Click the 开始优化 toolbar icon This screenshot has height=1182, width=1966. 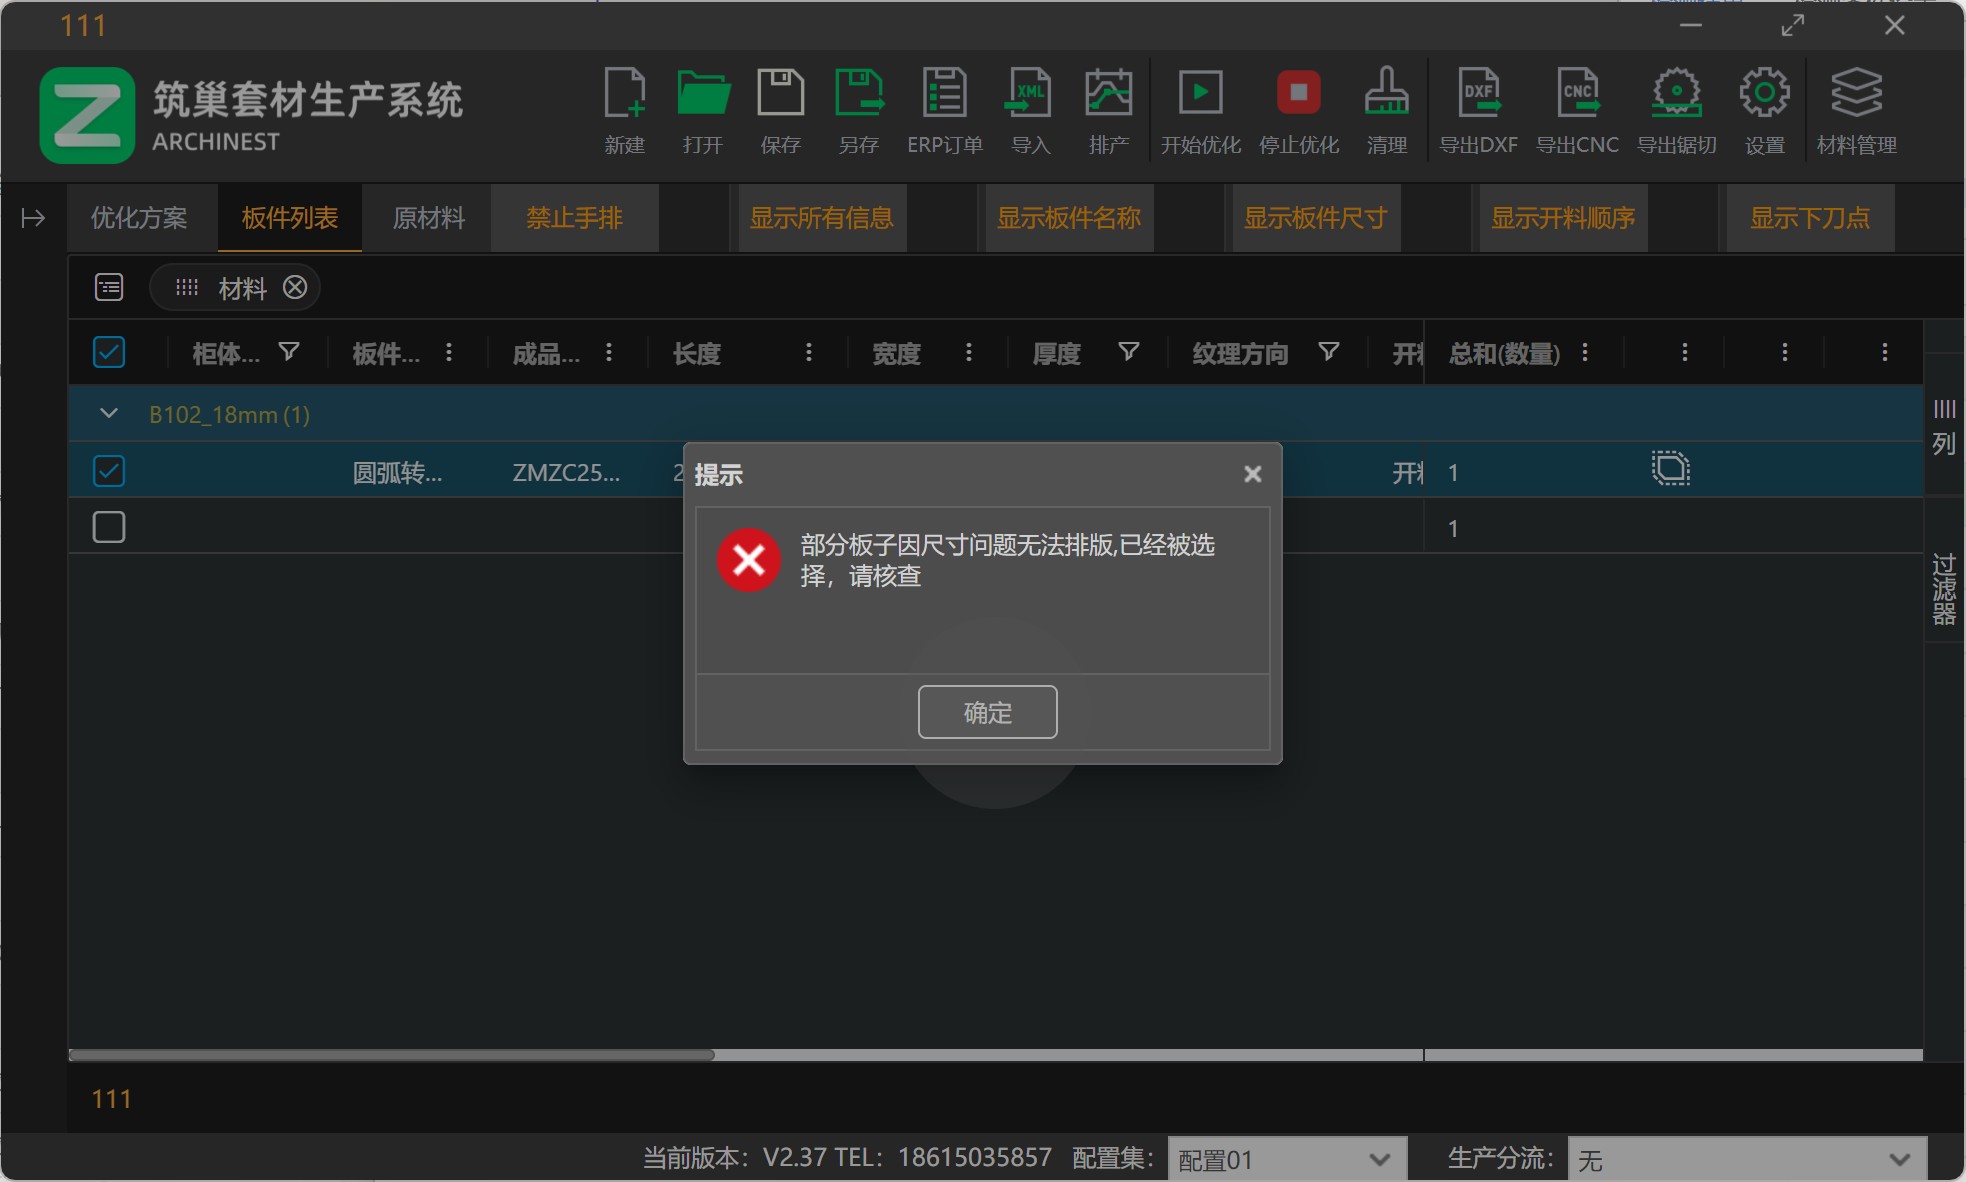click(1199, 110)
